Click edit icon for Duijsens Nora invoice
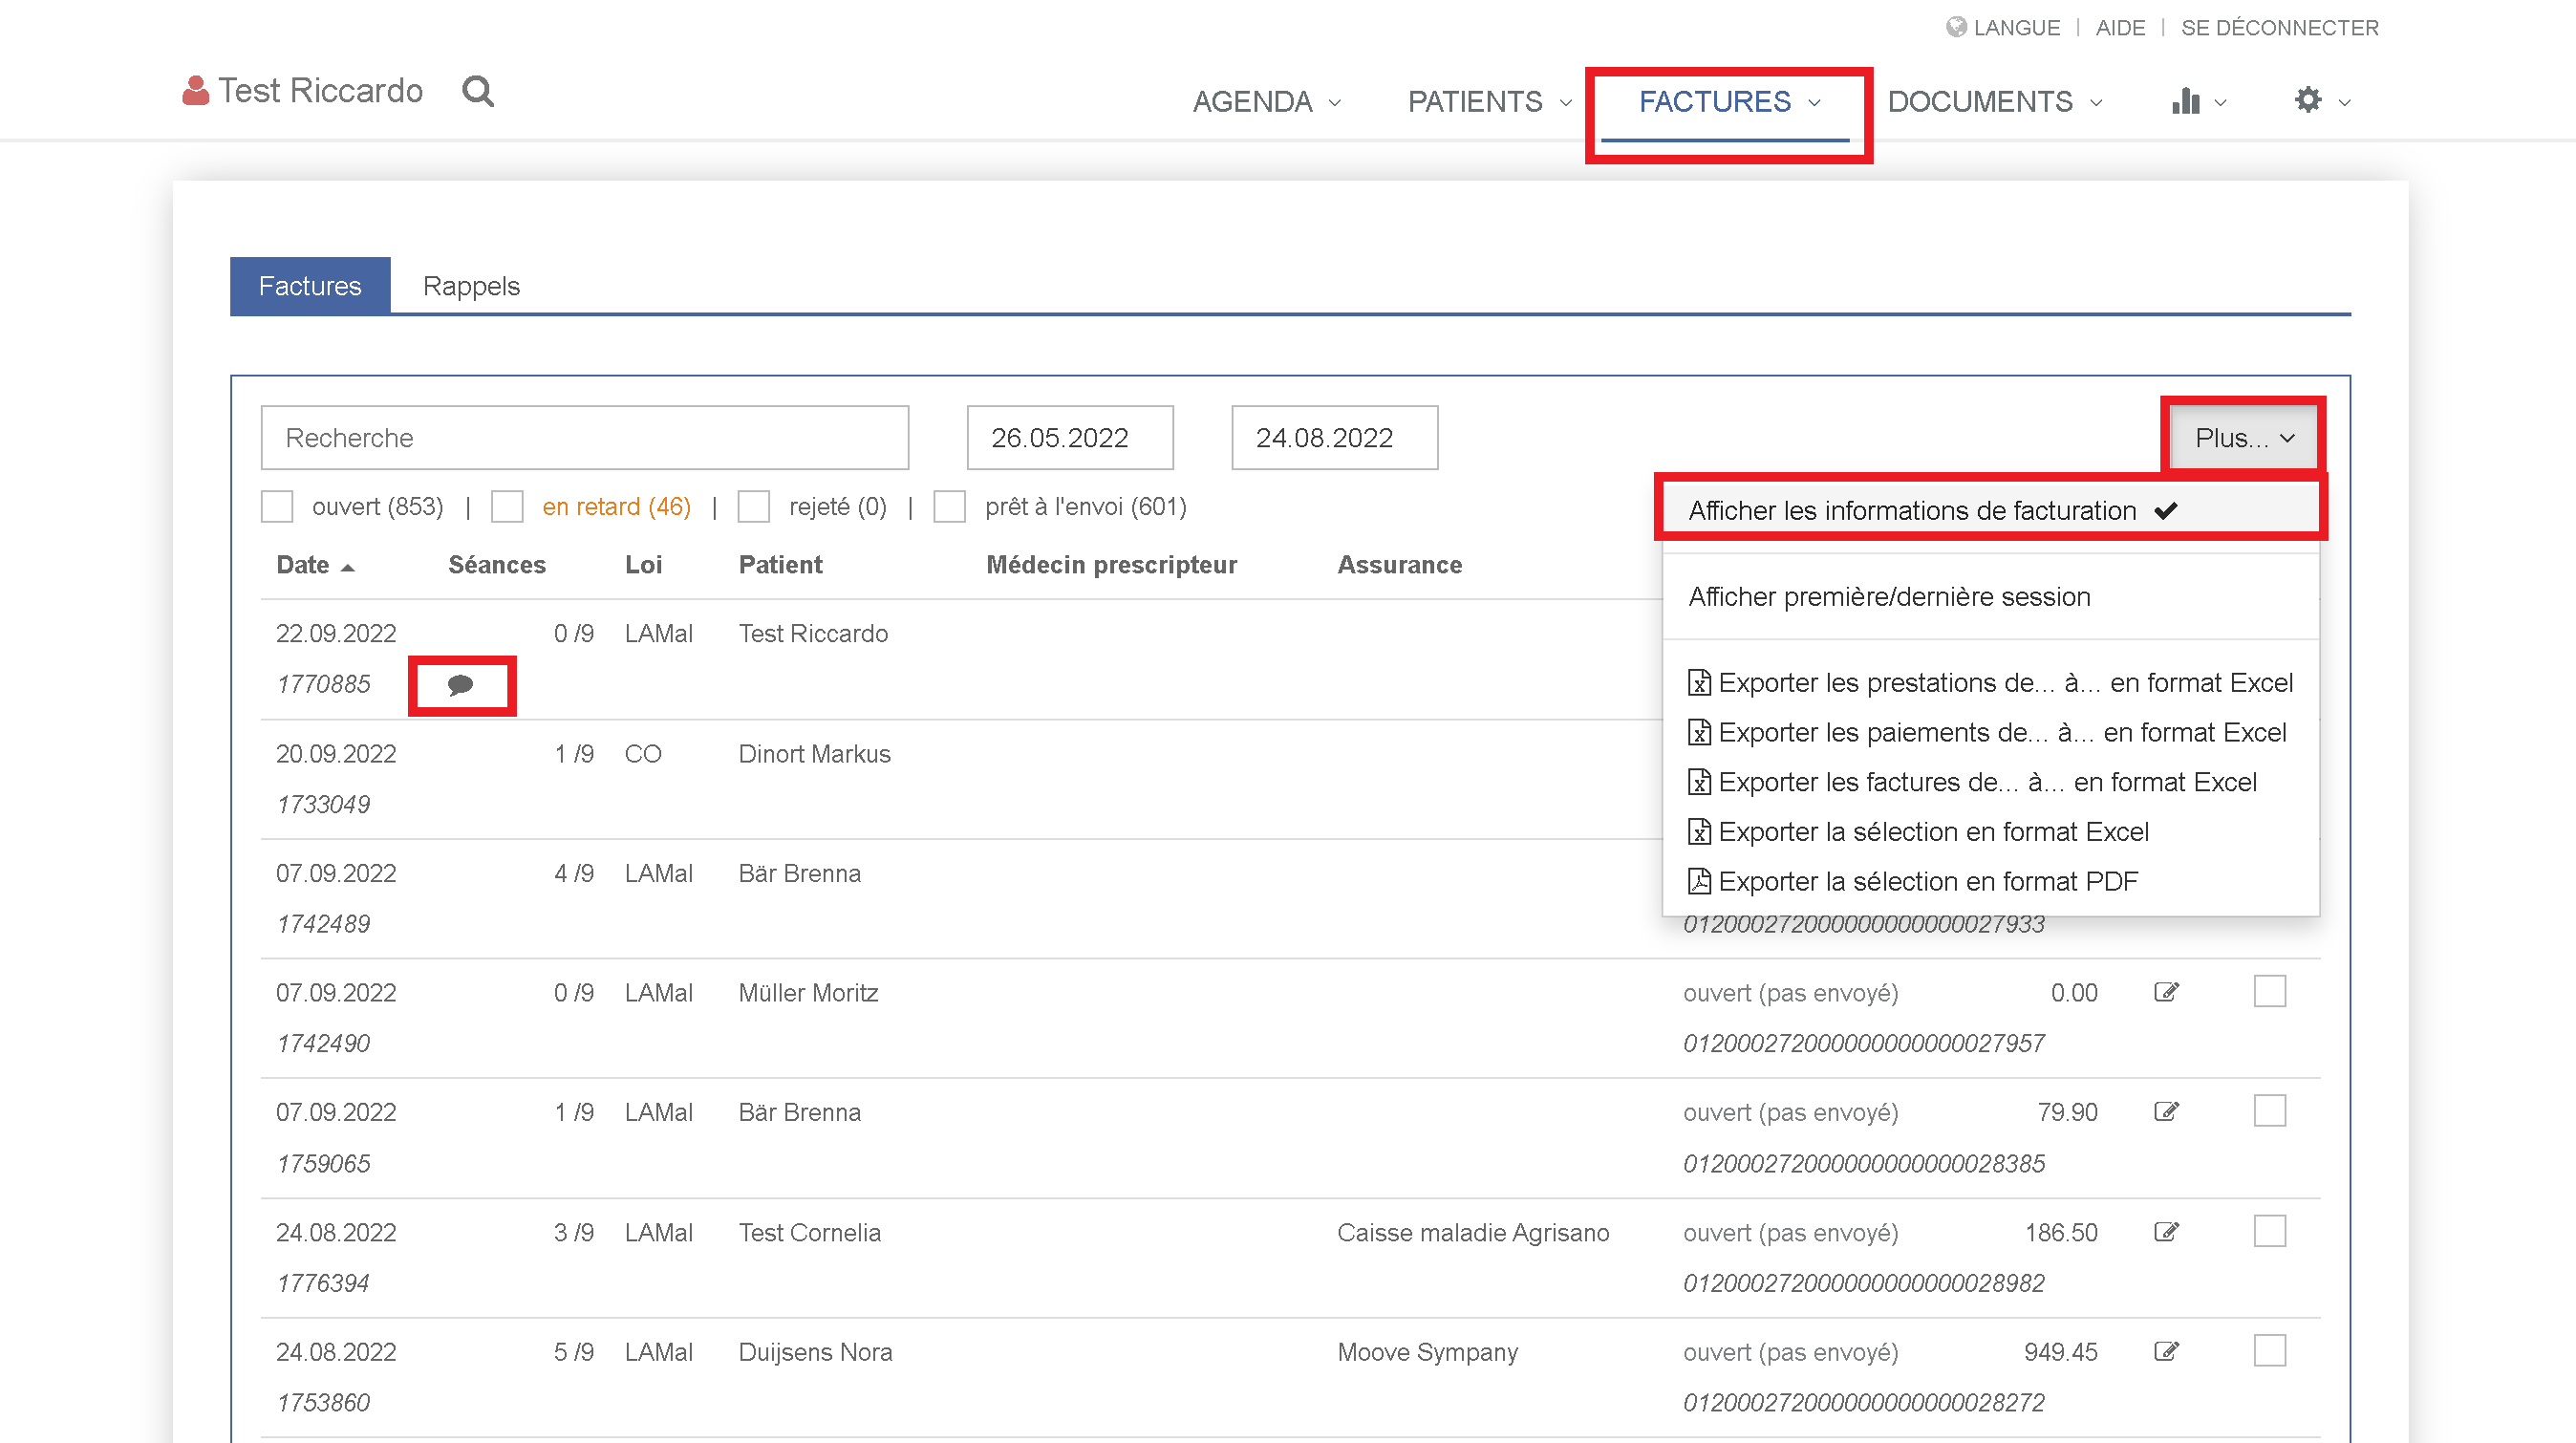Viewport: 2576px width, 1443px height. tap(2166, 1352)
